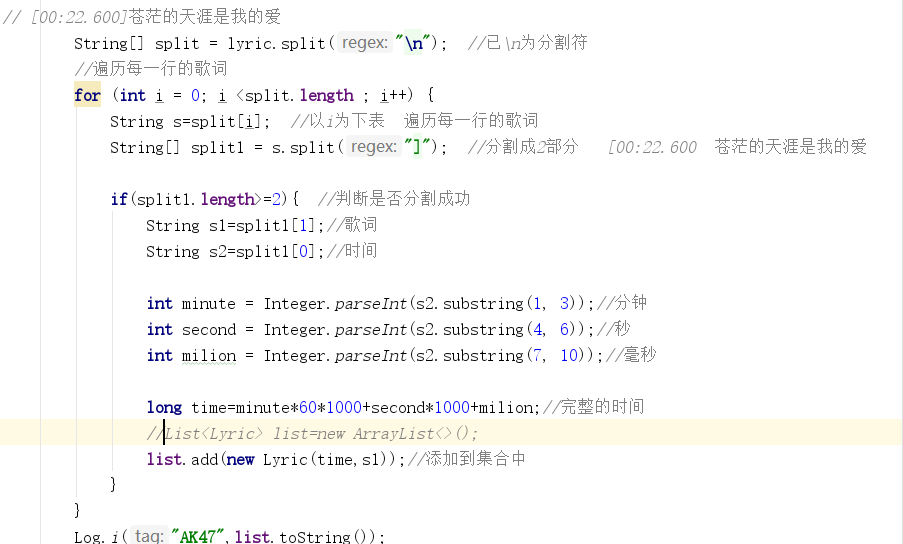903x544 pixels.
Task: Click the comment '//分钟'
Action: [x=622, y=303]
